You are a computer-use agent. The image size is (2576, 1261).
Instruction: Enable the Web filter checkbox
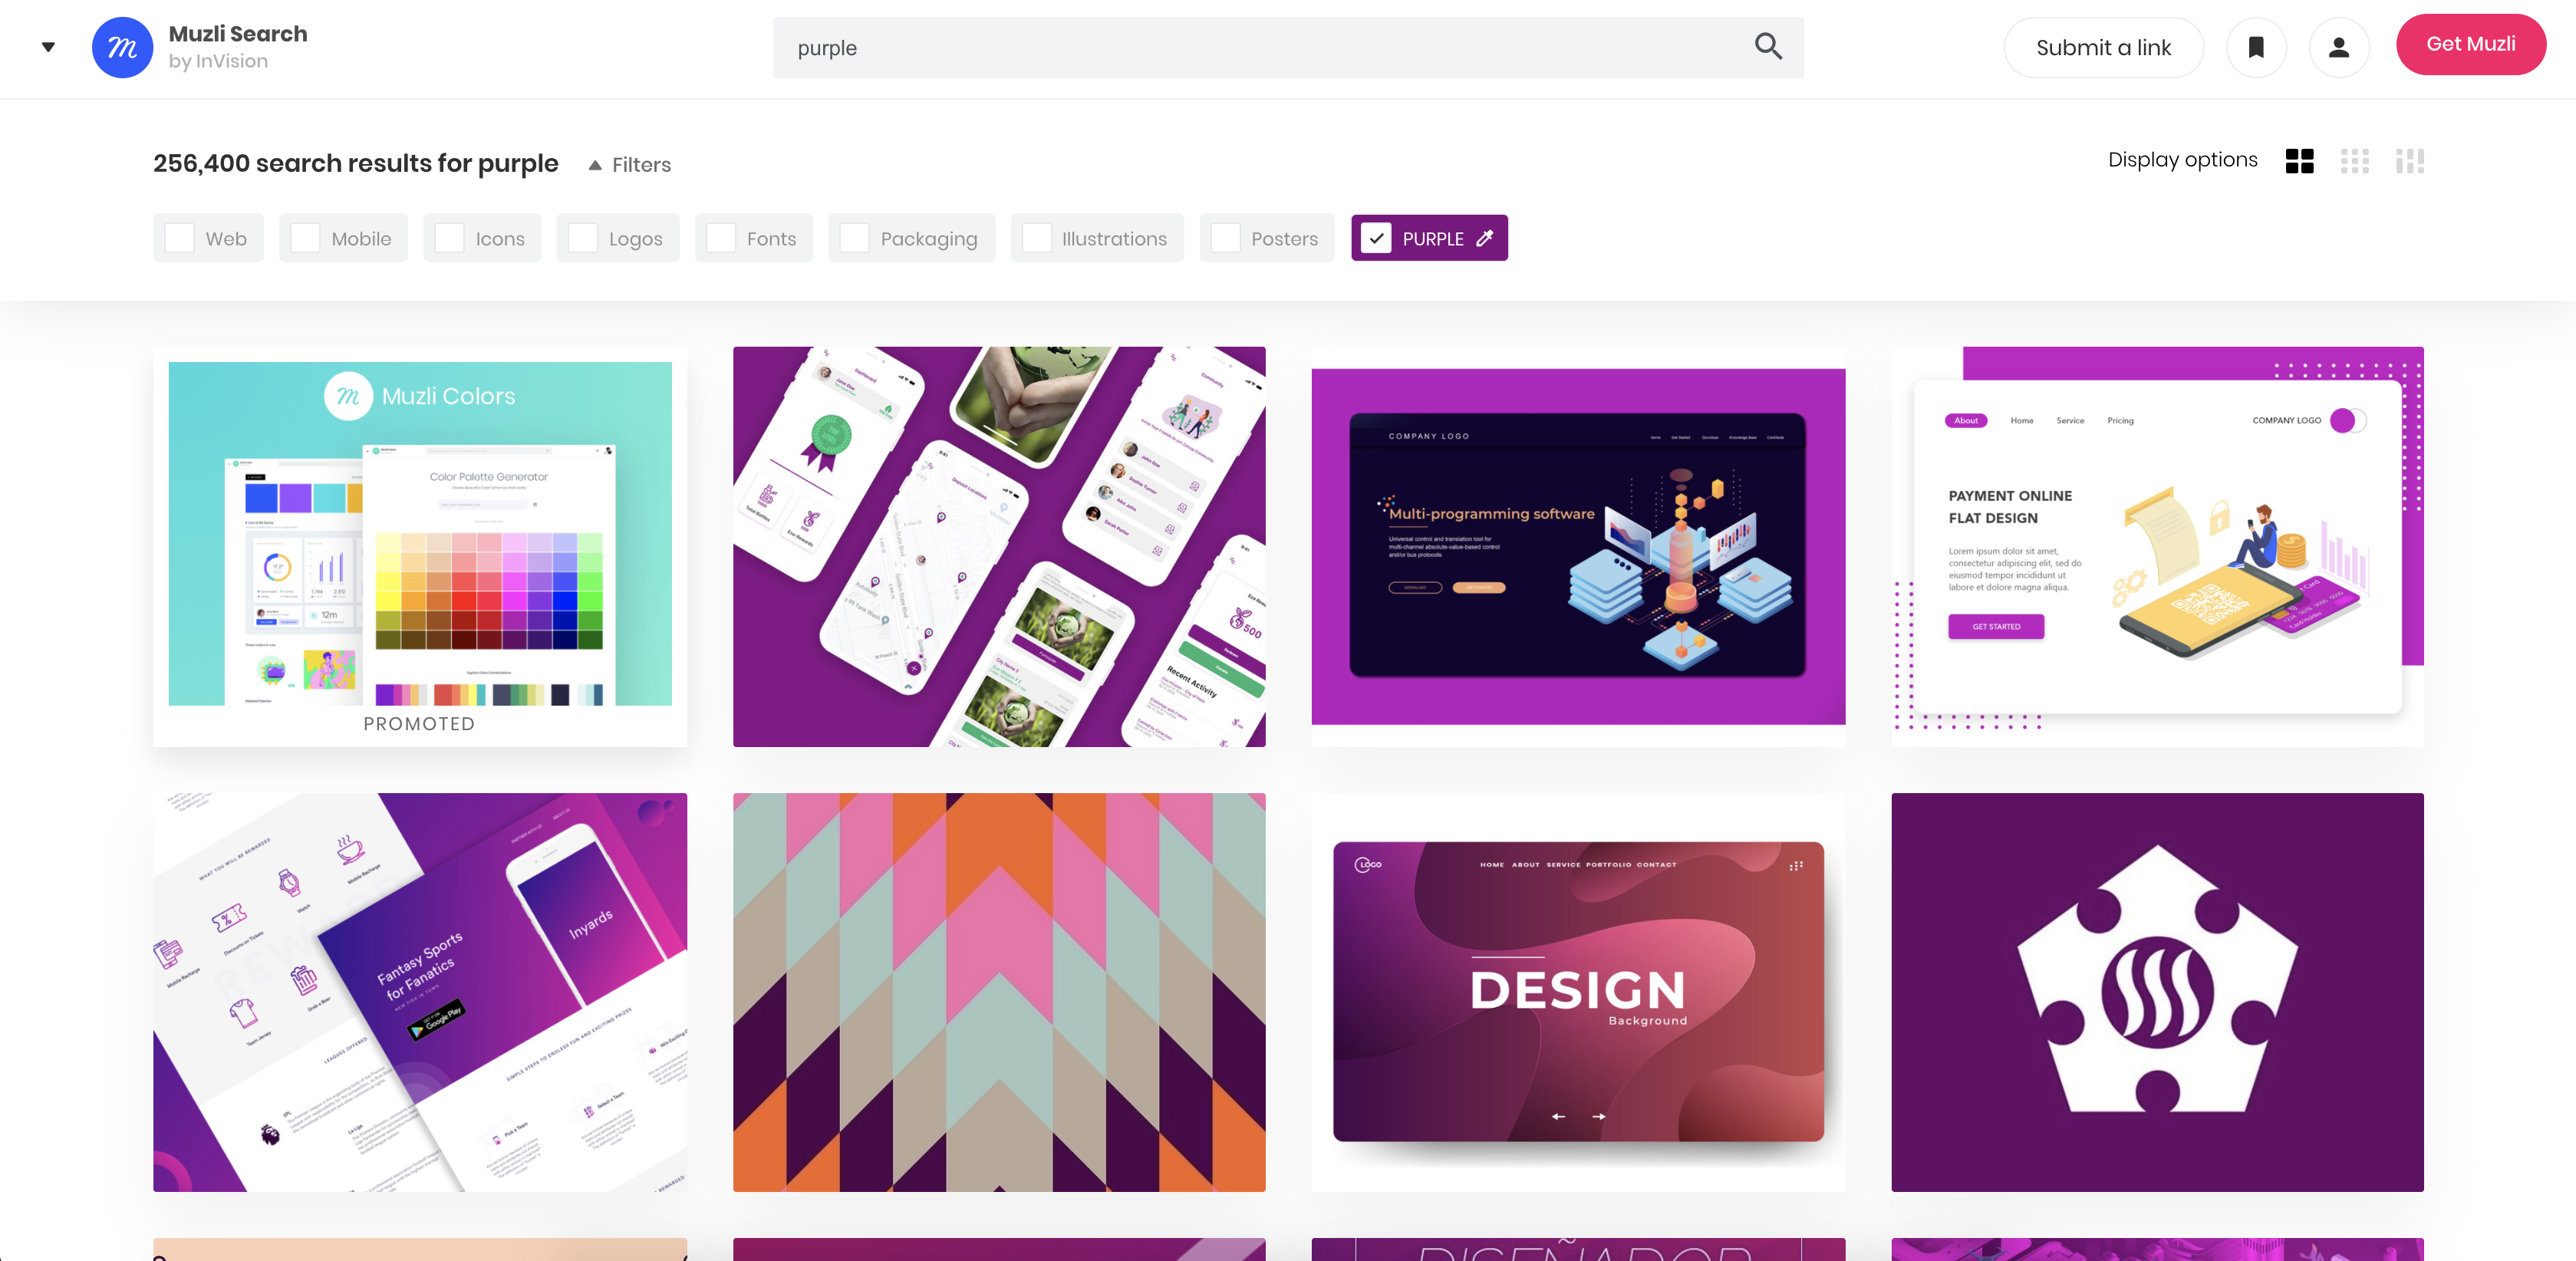pyautogui.click(x=179, y=238)
